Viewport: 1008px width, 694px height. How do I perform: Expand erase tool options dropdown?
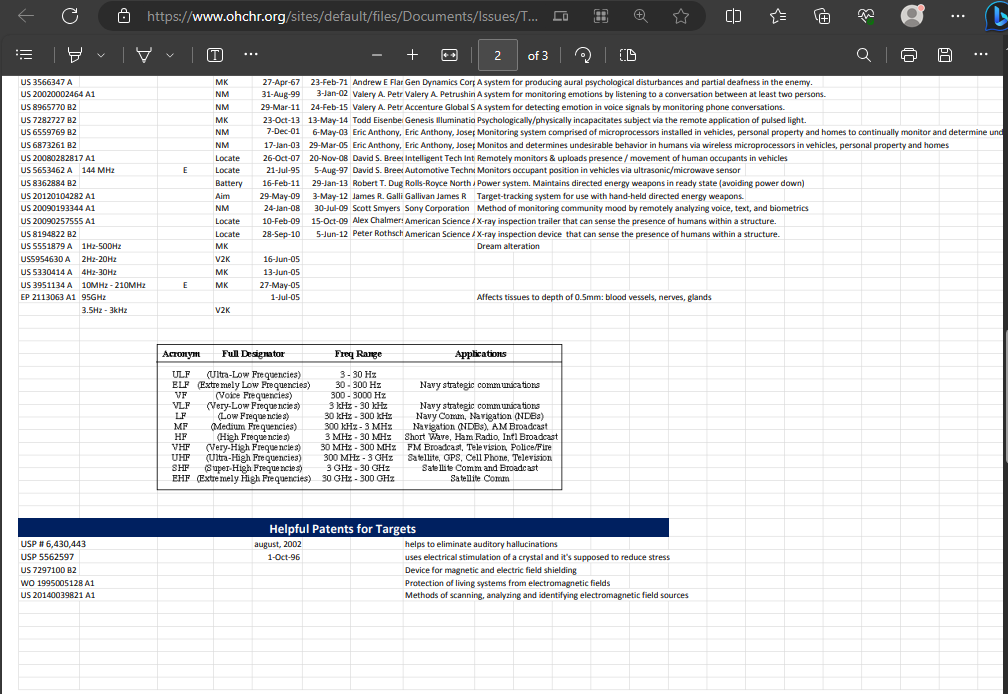pos(170,55)
